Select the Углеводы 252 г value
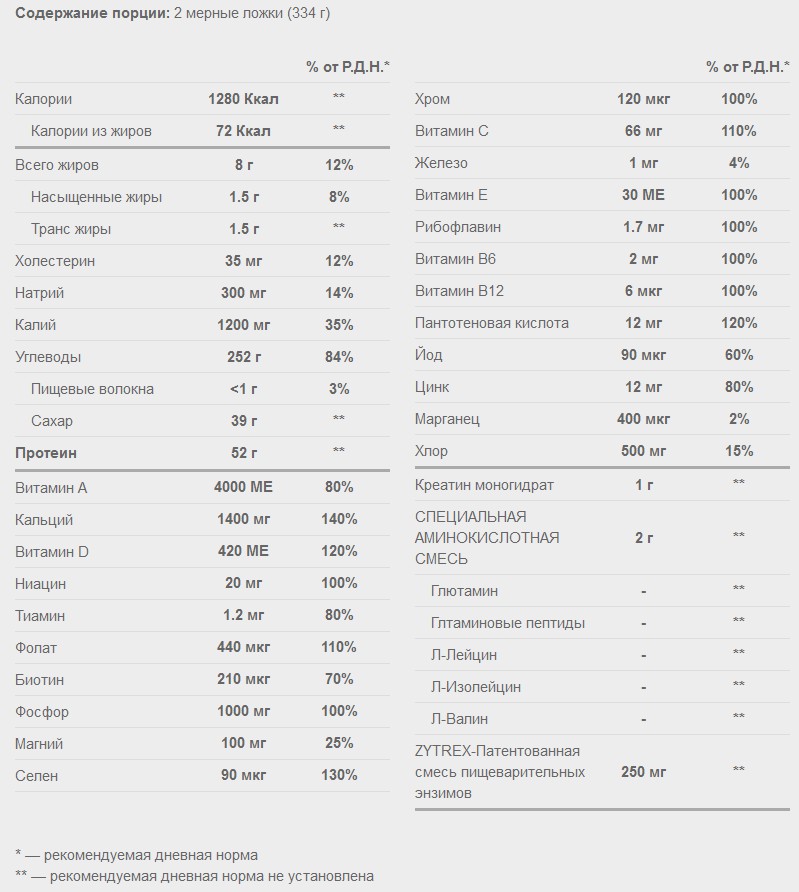Screen dimensions: 799x892 coord(244,357)
